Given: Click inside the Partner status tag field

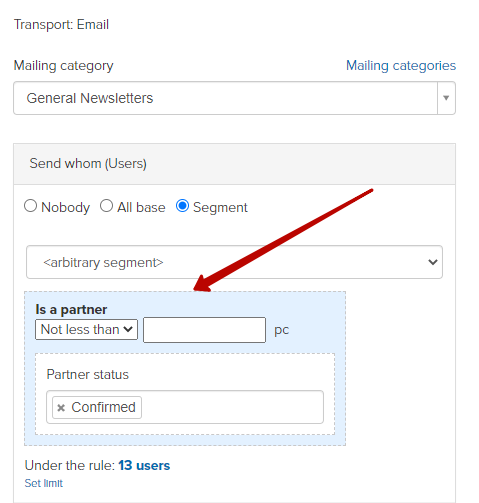Looking at the screenshot, I should (x=232, y=407).
